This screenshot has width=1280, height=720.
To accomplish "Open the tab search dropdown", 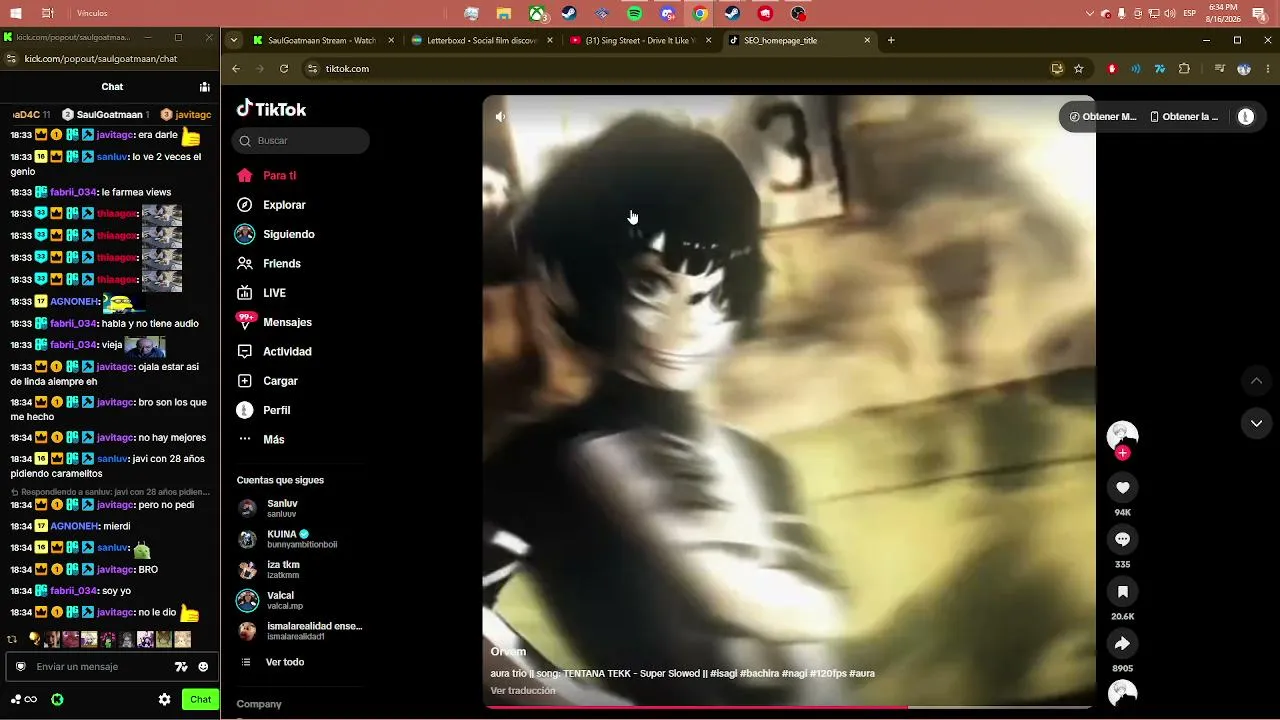I will pyautogui.click(x=234, y=41).
